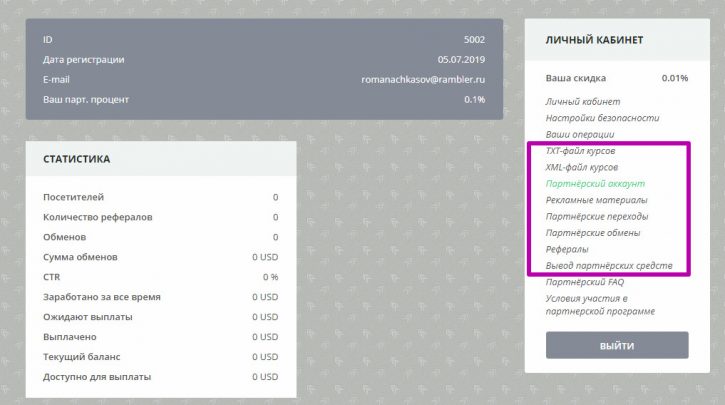Screen dimensions: 725x405
Task: Click Текущий баланс row label
Action: tap(81, 356)
